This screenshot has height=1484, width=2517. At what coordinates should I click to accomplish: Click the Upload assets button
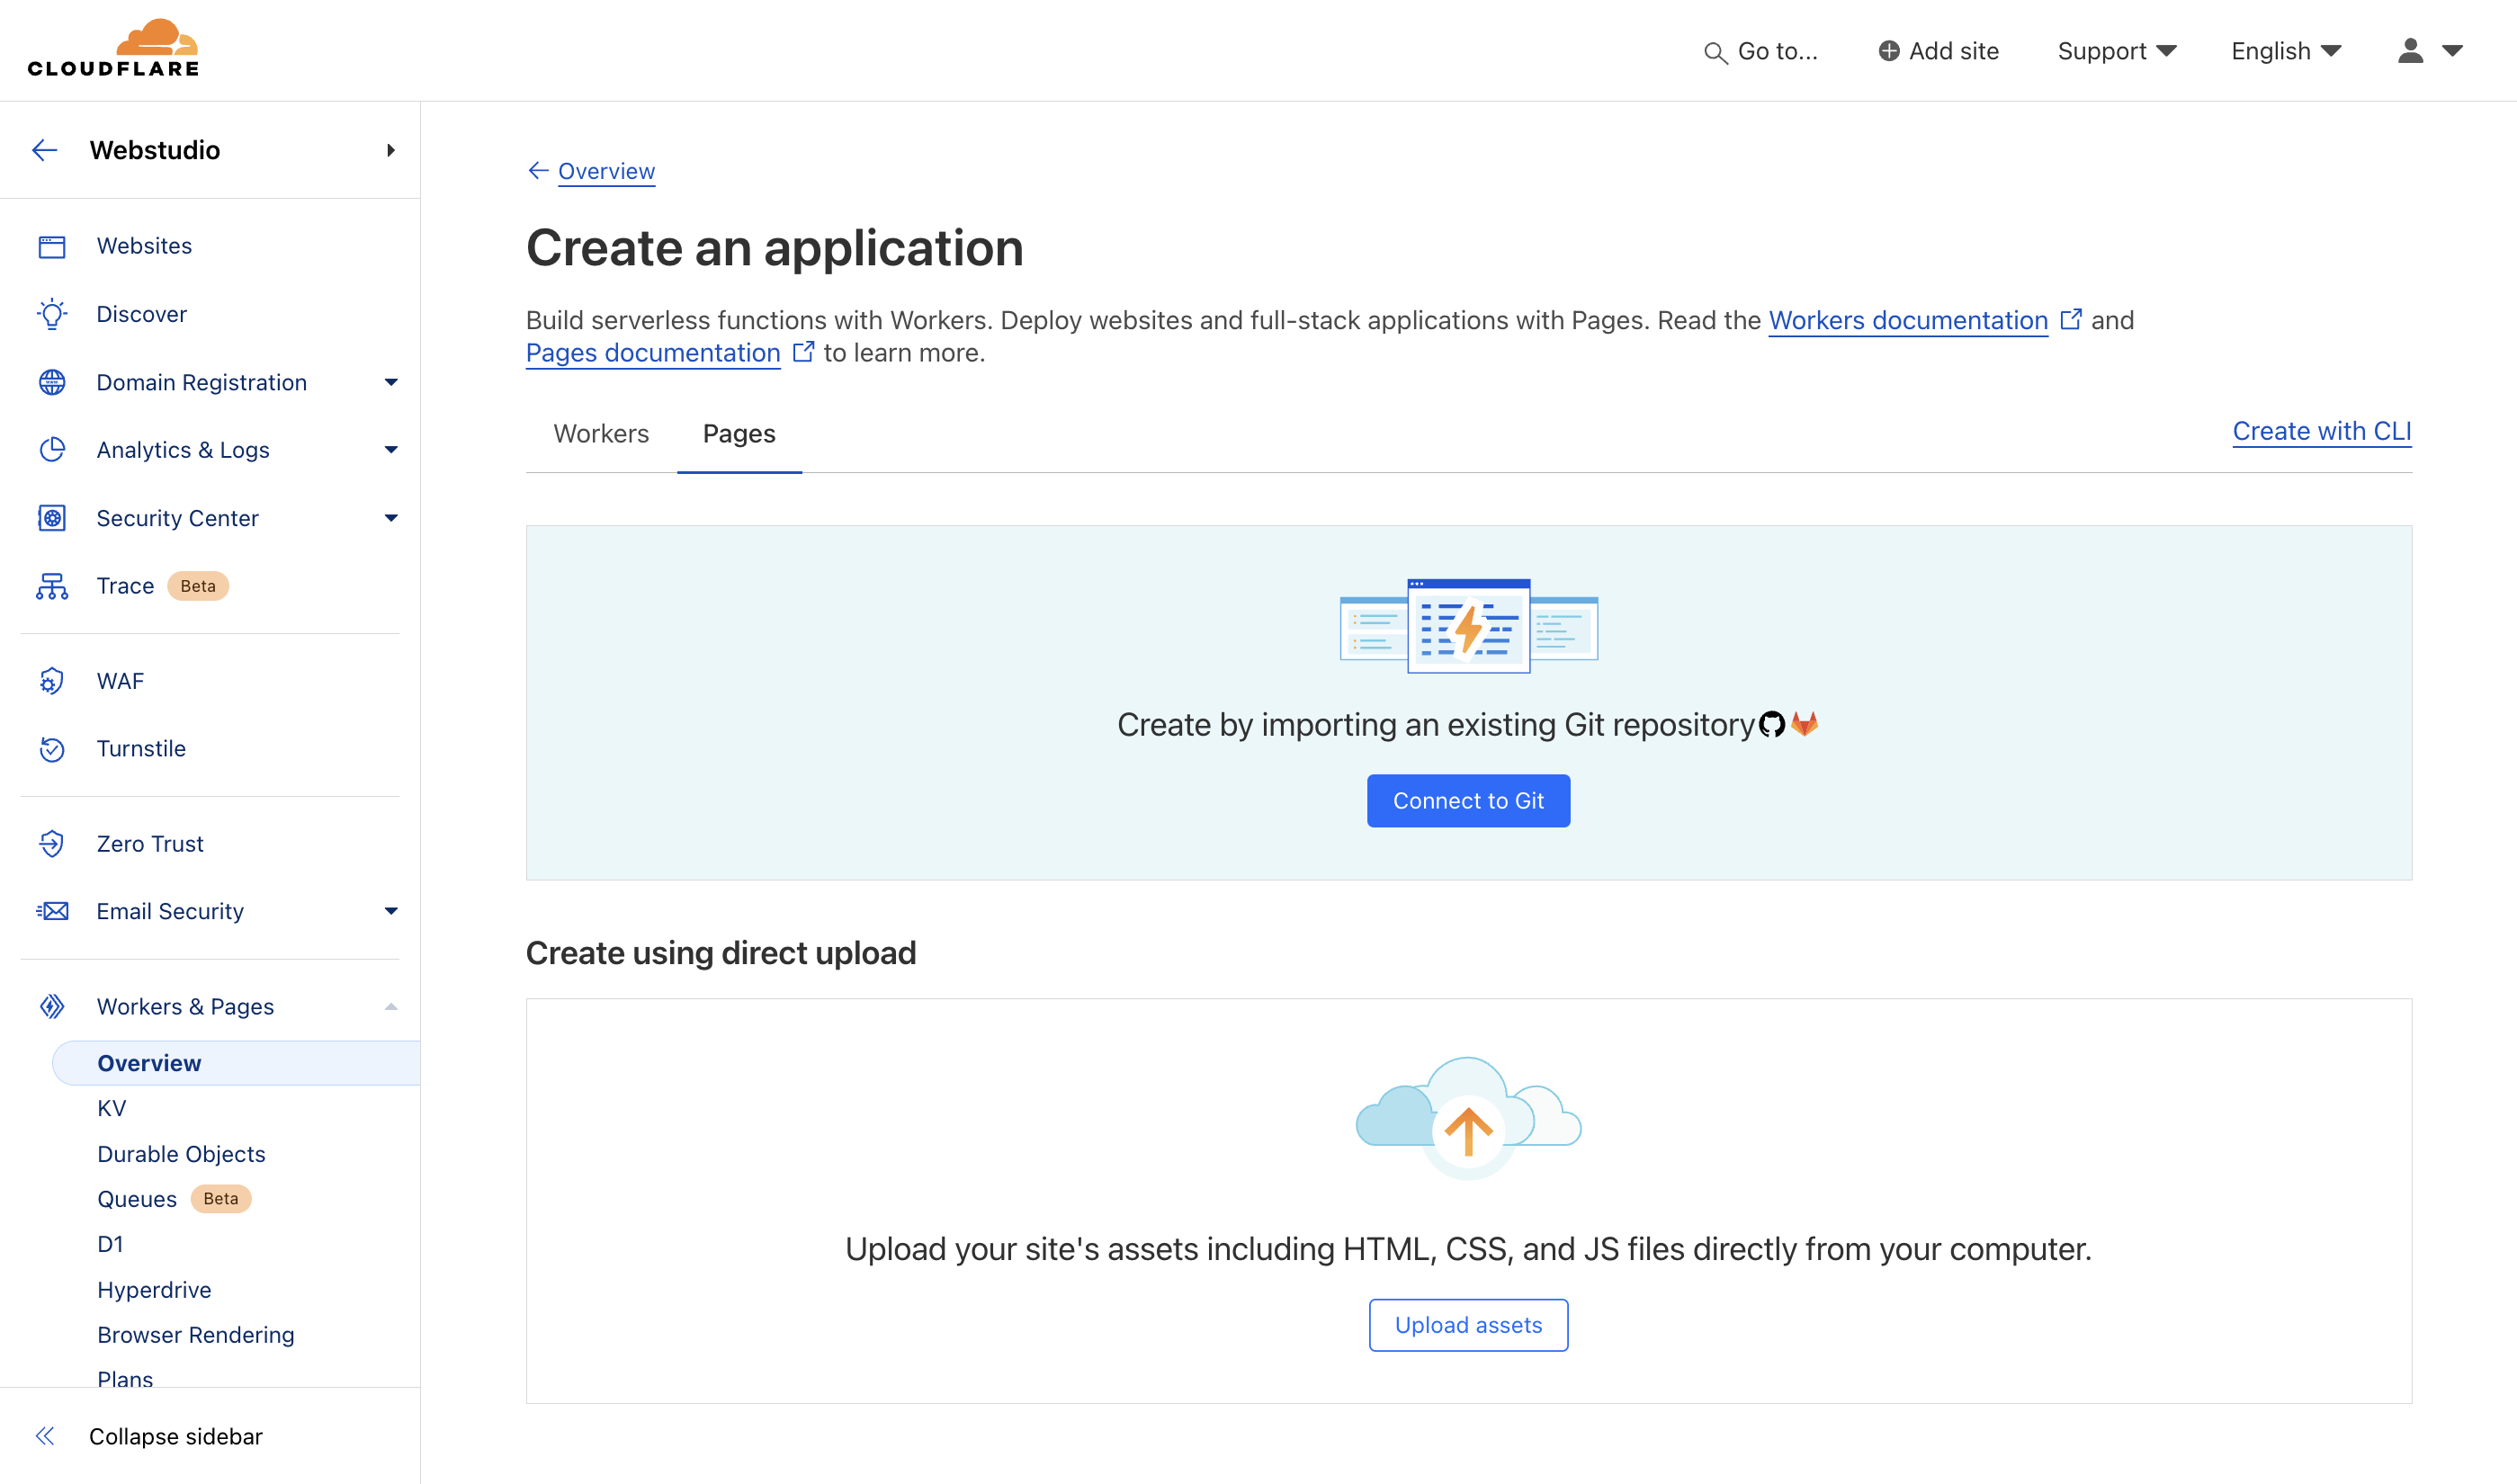click(1468, 1325)
